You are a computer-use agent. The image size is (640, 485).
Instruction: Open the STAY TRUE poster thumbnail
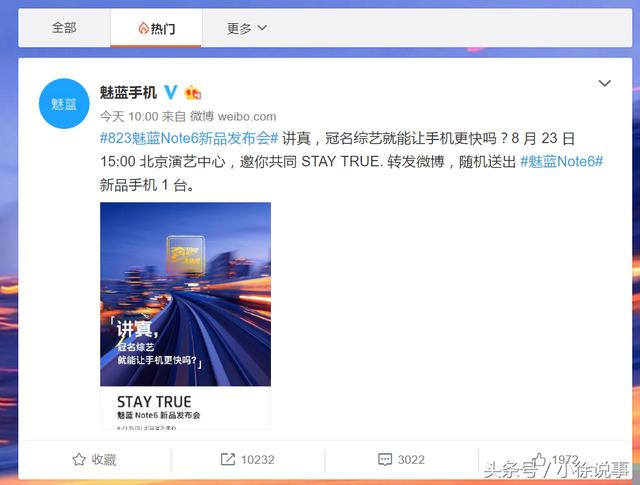point(185,316)
